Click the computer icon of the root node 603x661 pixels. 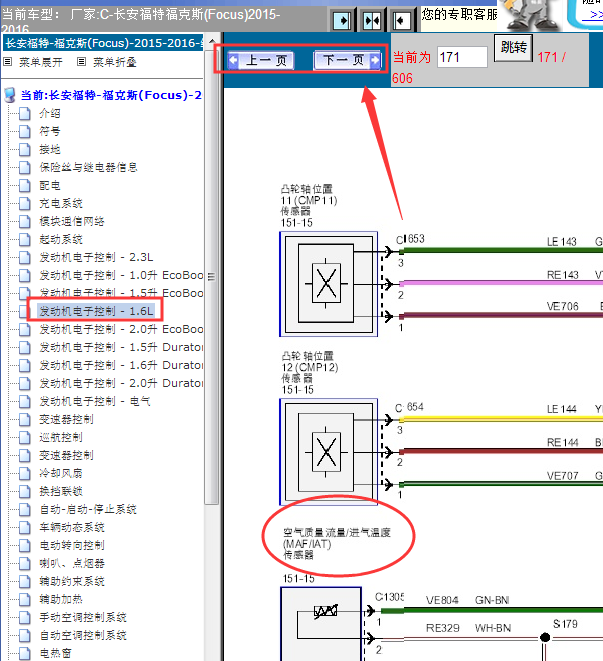click(x=10, y=95)
